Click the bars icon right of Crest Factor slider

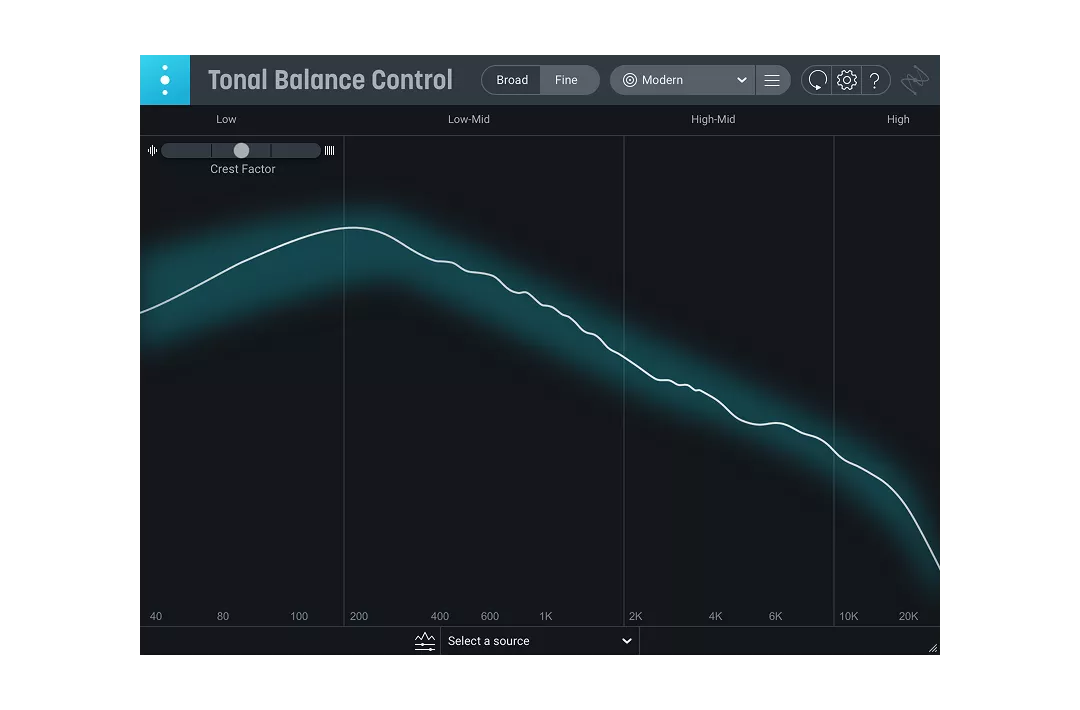[x=330, y=150]
